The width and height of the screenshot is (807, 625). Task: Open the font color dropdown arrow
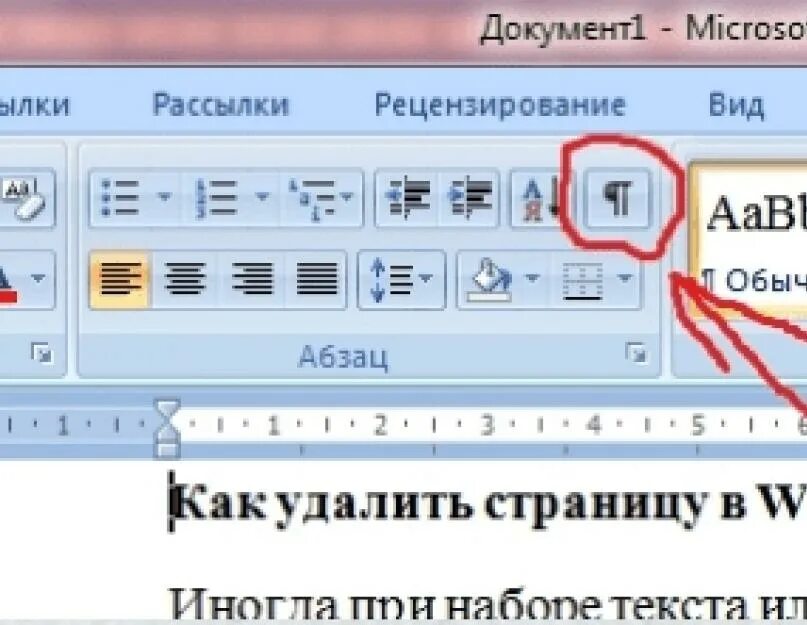point(38,279)
